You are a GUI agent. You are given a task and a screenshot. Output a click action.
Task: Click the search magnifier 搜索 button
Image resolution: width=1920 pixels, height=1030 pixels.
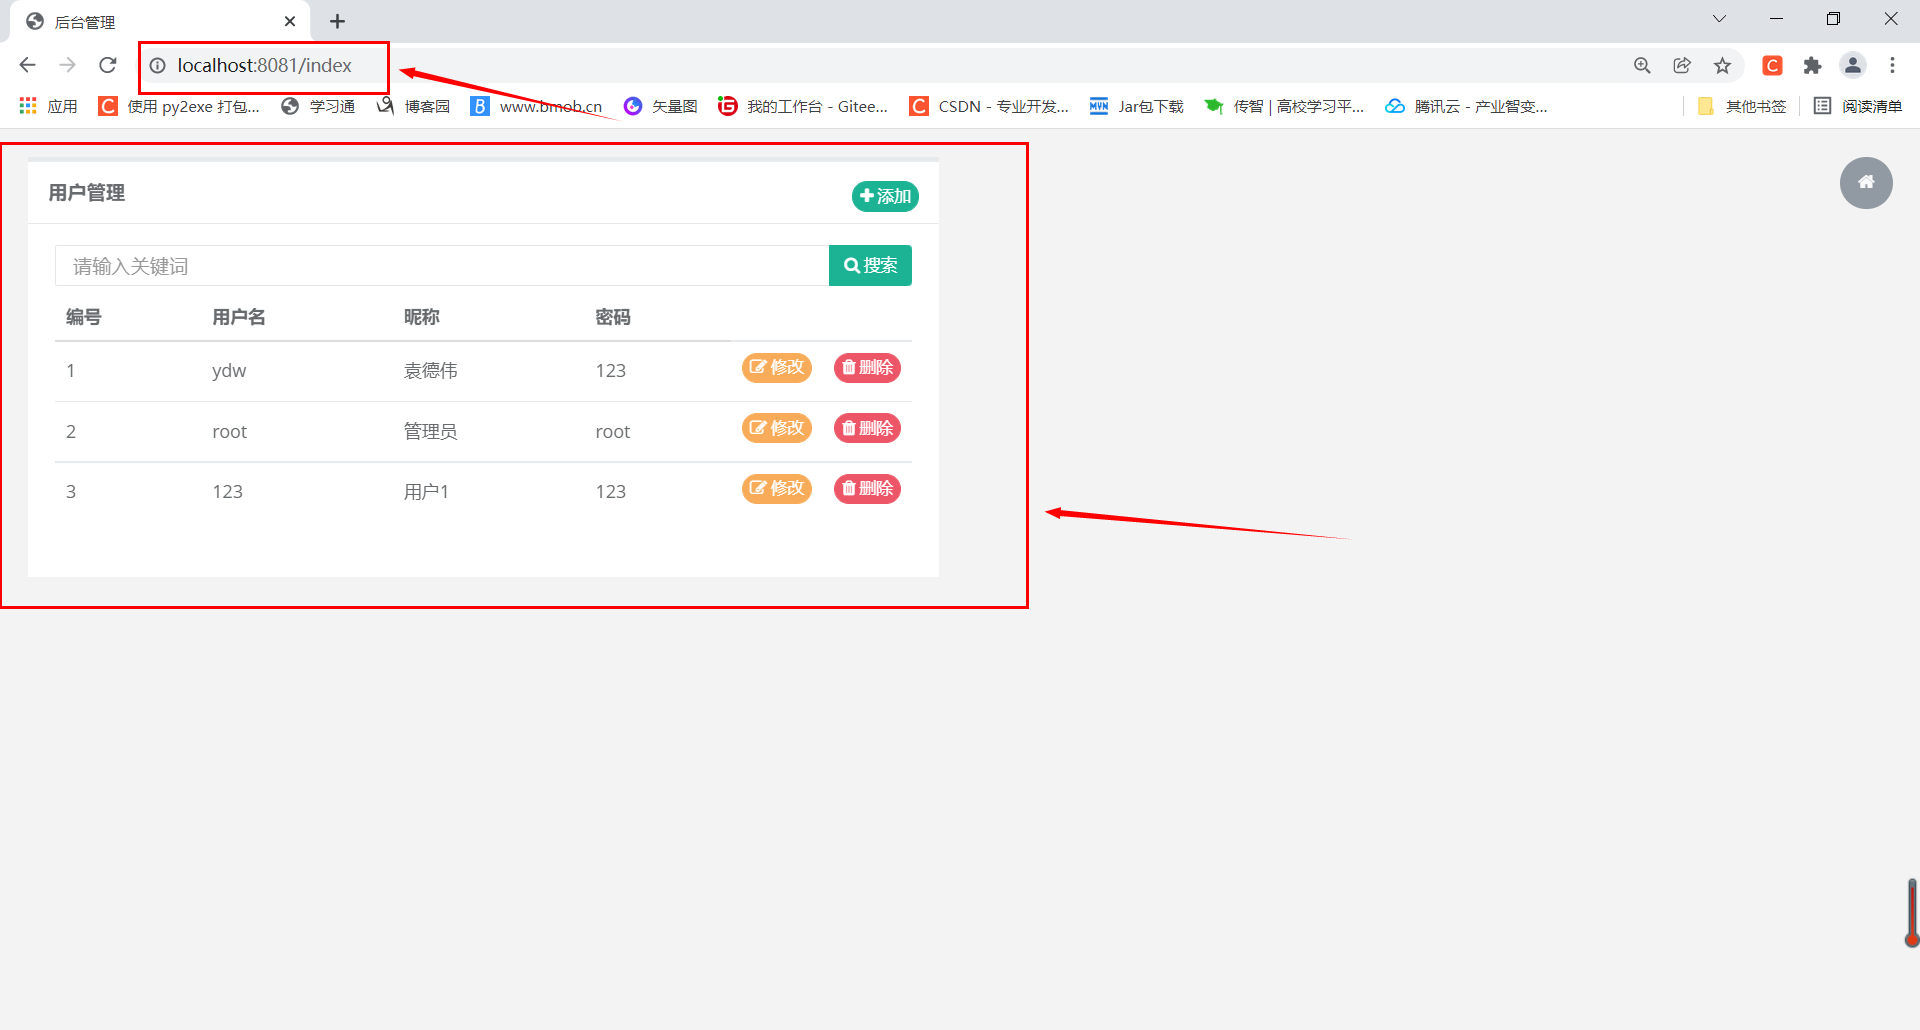(869, 265)
